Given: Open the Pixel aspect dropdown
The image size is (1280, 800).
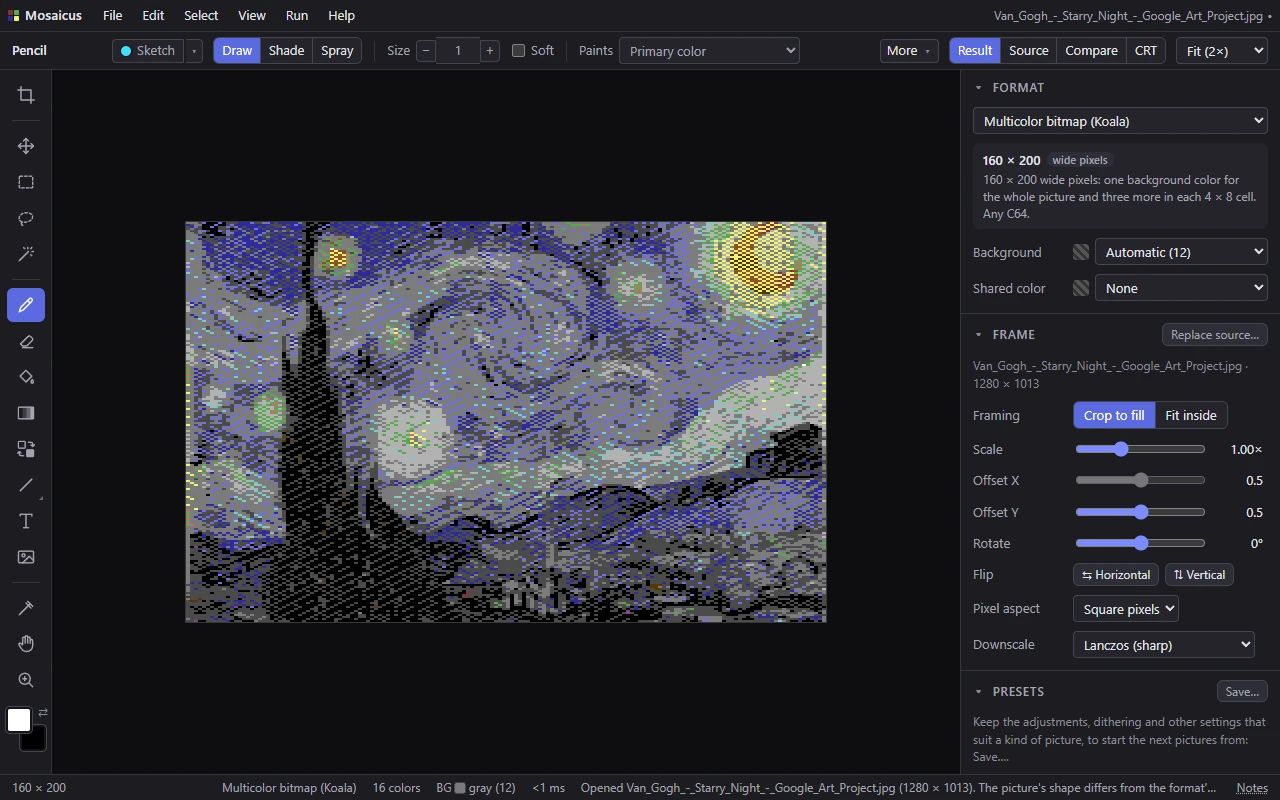Looking at the screenshot, I should coord(1126,609).
